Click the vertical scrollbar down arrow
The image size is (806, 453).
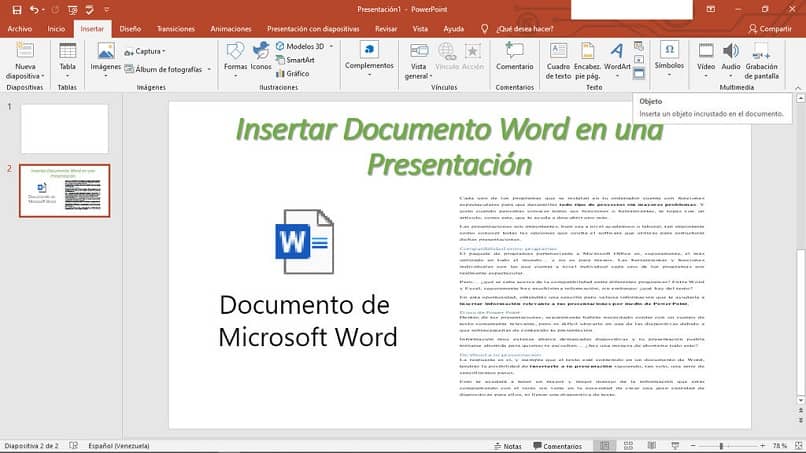[800, 401]
